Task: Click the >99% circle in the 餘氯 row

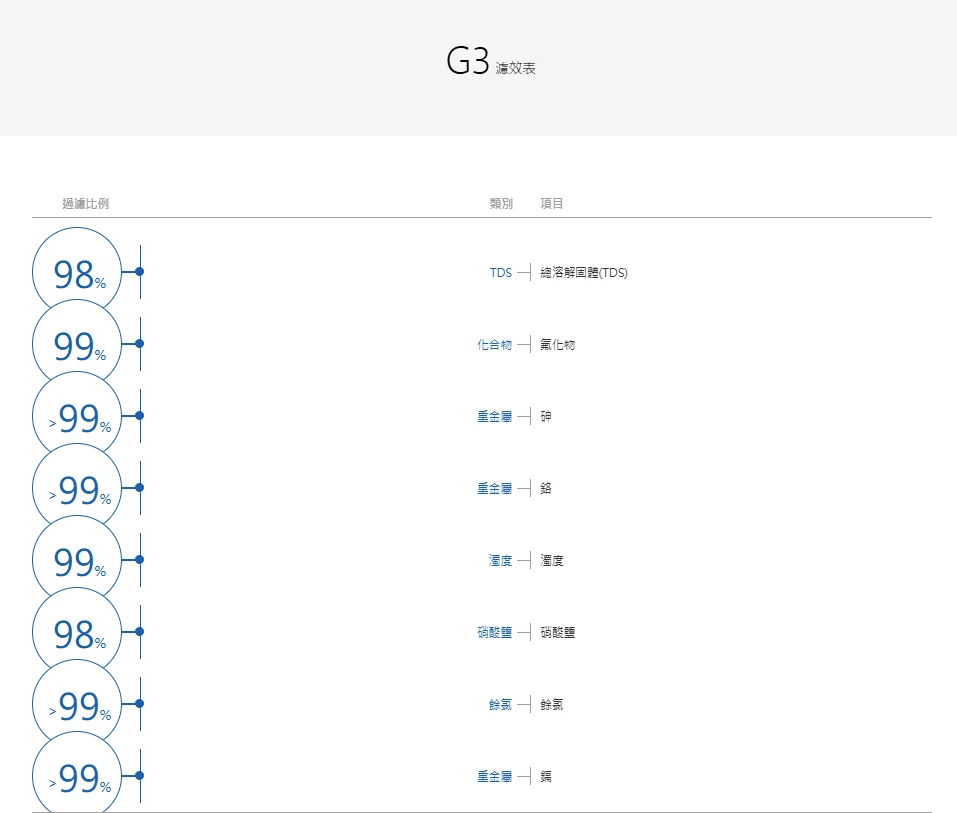Action: click(77, 704)
